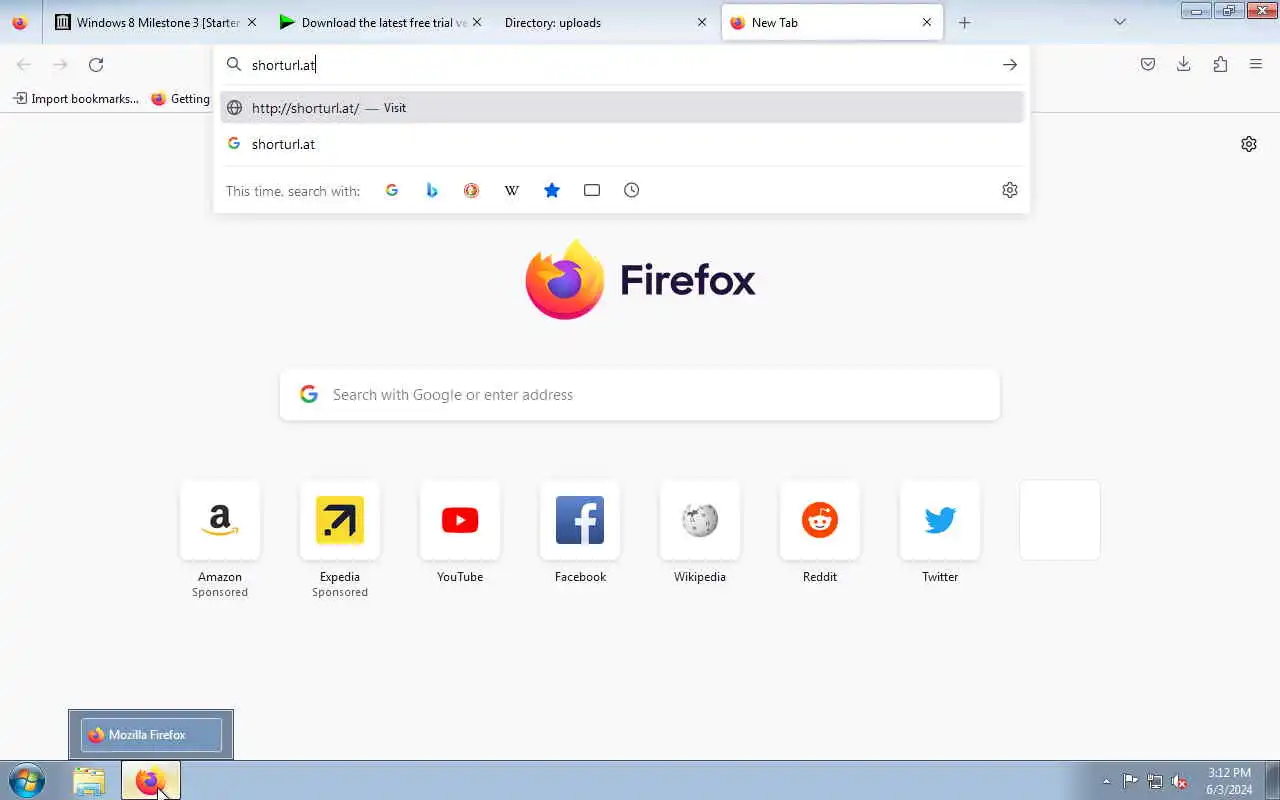The image size is (1280, 800).
Task: Open a new tab with plus button
Action: pos(964,22)
